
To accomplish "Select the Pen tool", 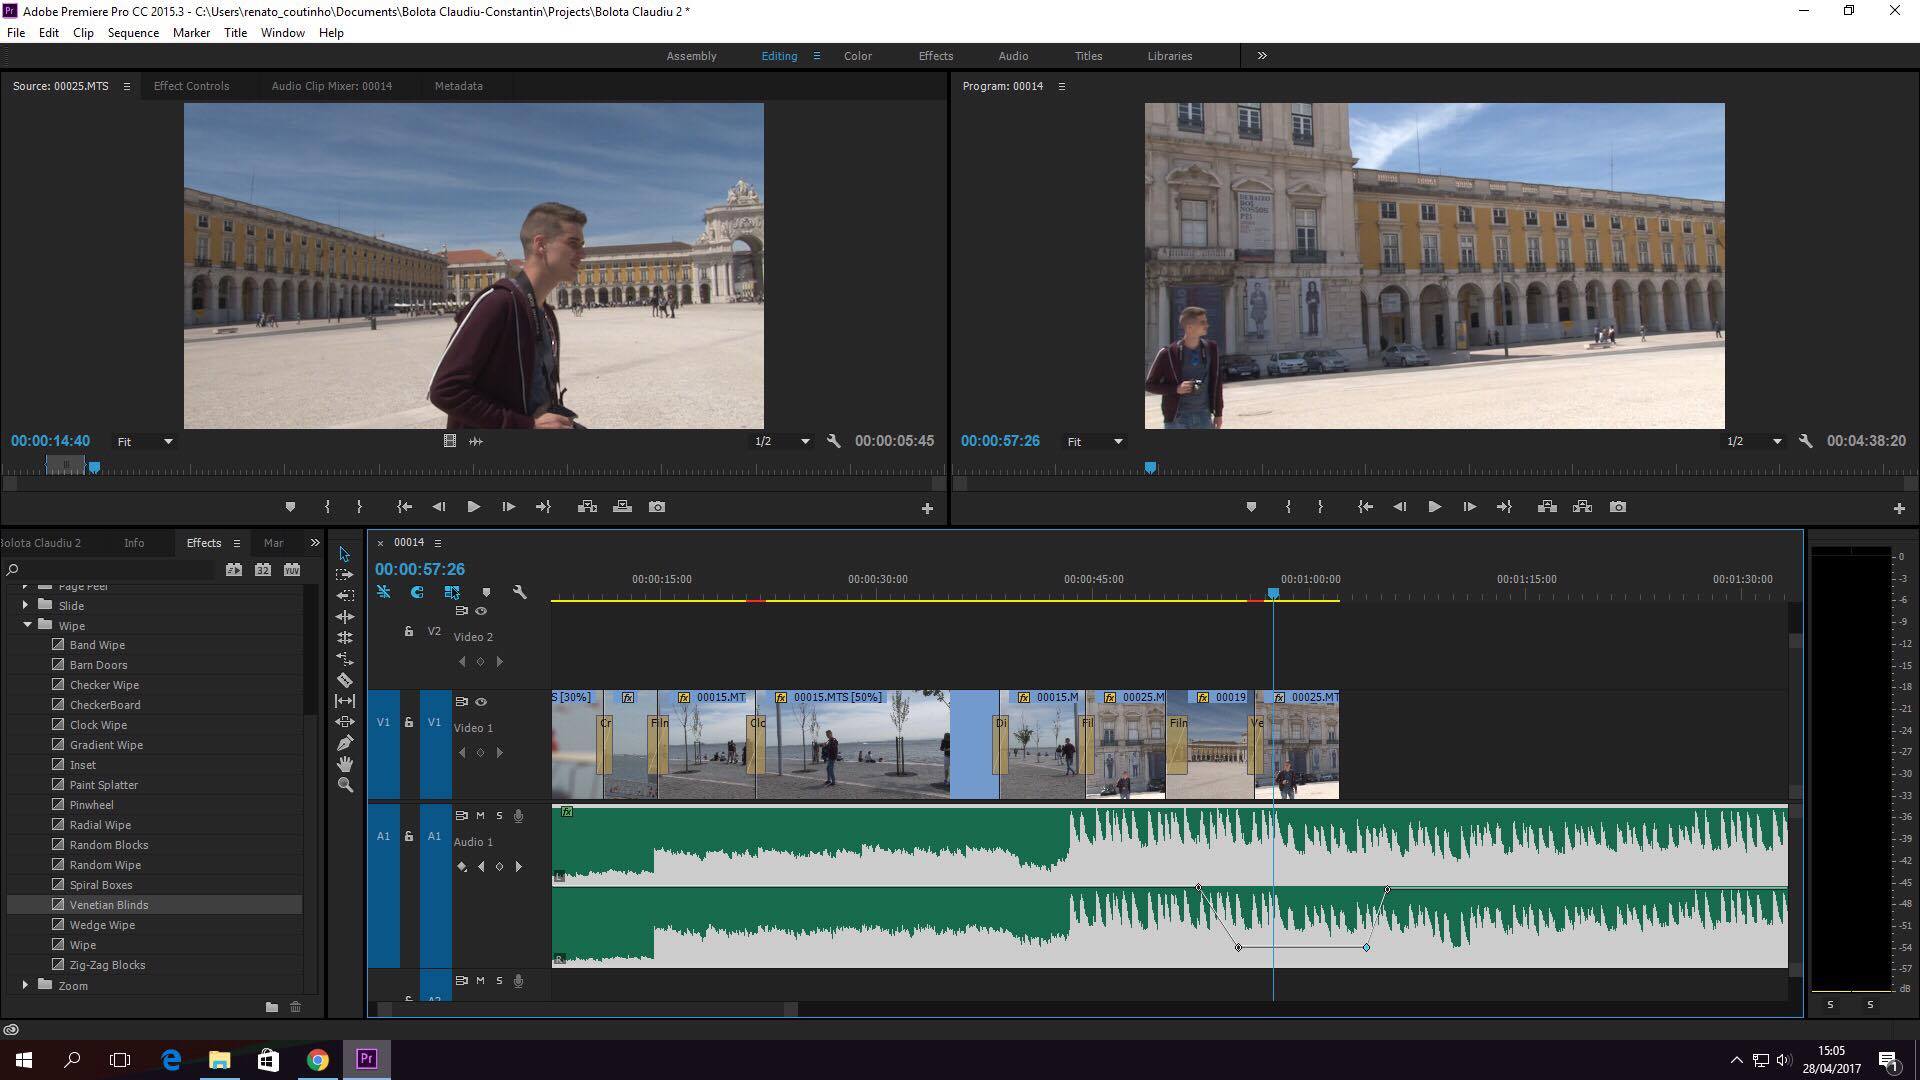I will point(344,742).
